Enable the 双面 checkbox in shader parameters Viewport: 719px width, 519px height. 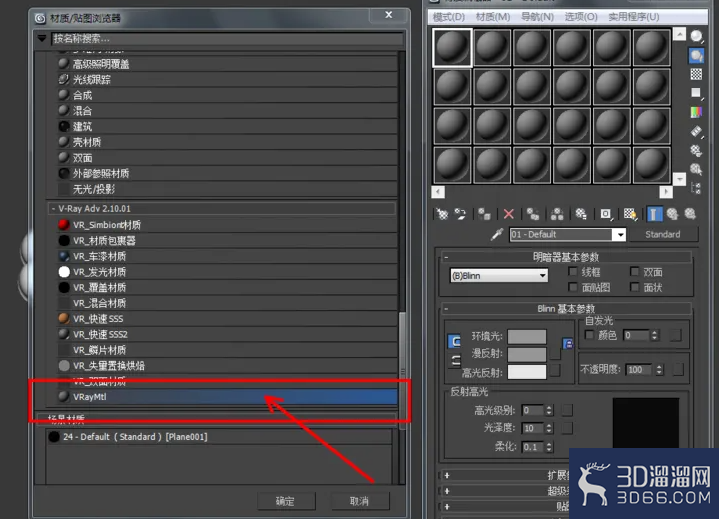click(x=634, y=271)
